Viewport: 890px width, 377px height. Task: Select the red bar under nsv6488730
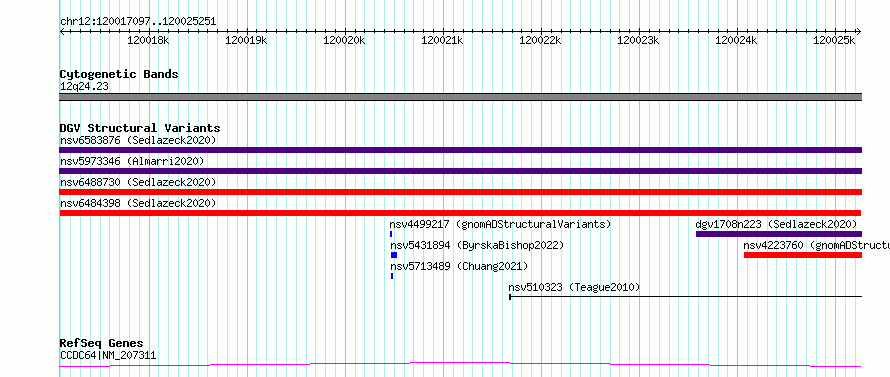point(461,192)
